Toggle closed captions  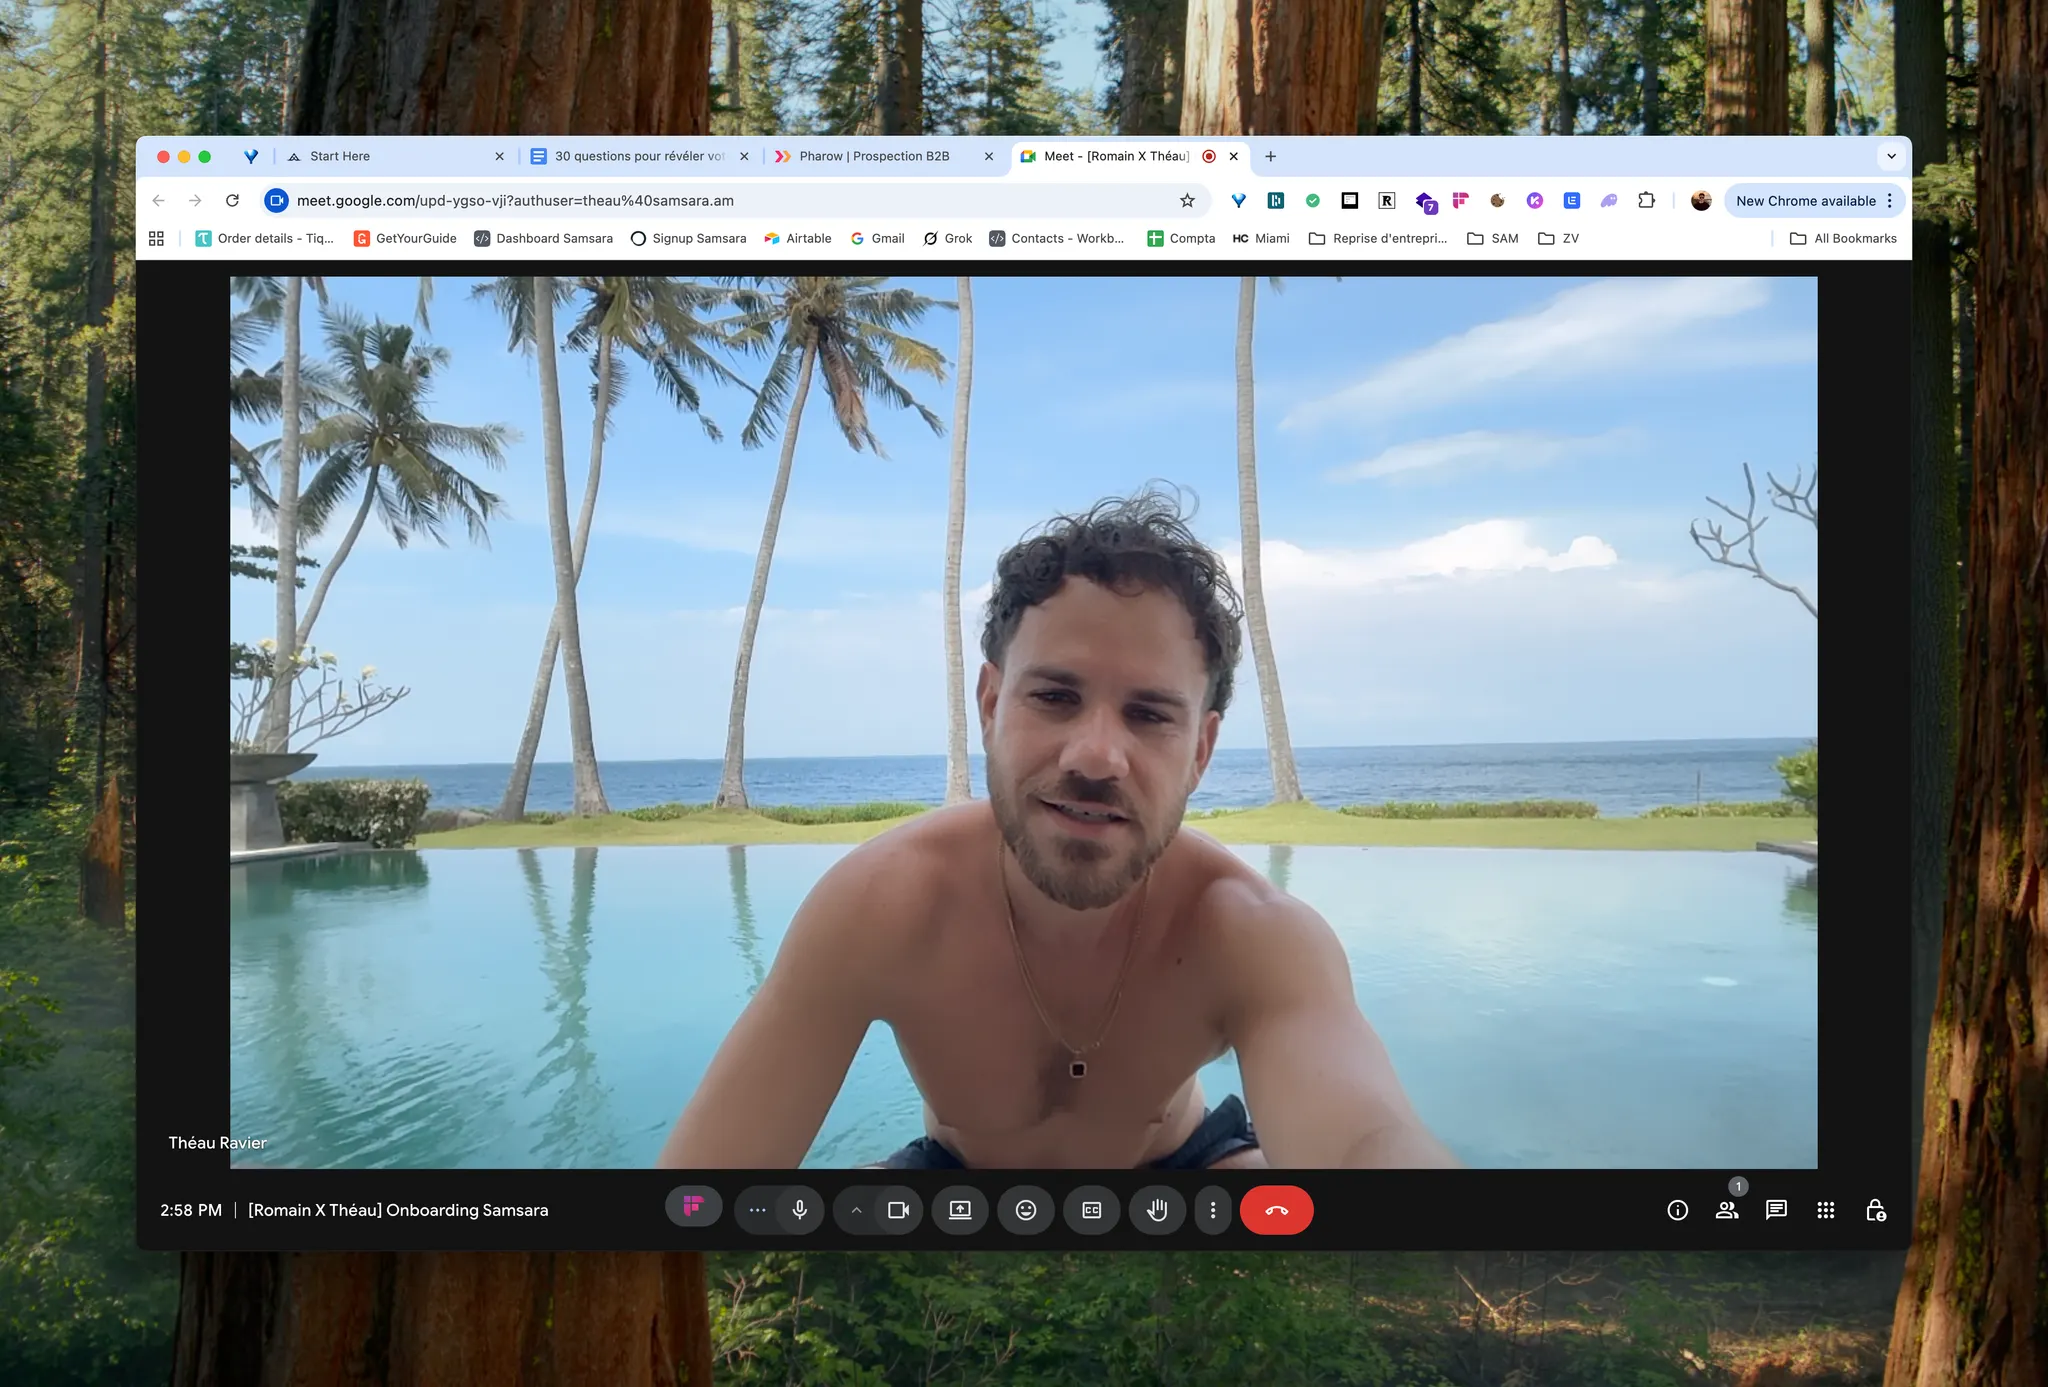[x=1092, y=1210]
